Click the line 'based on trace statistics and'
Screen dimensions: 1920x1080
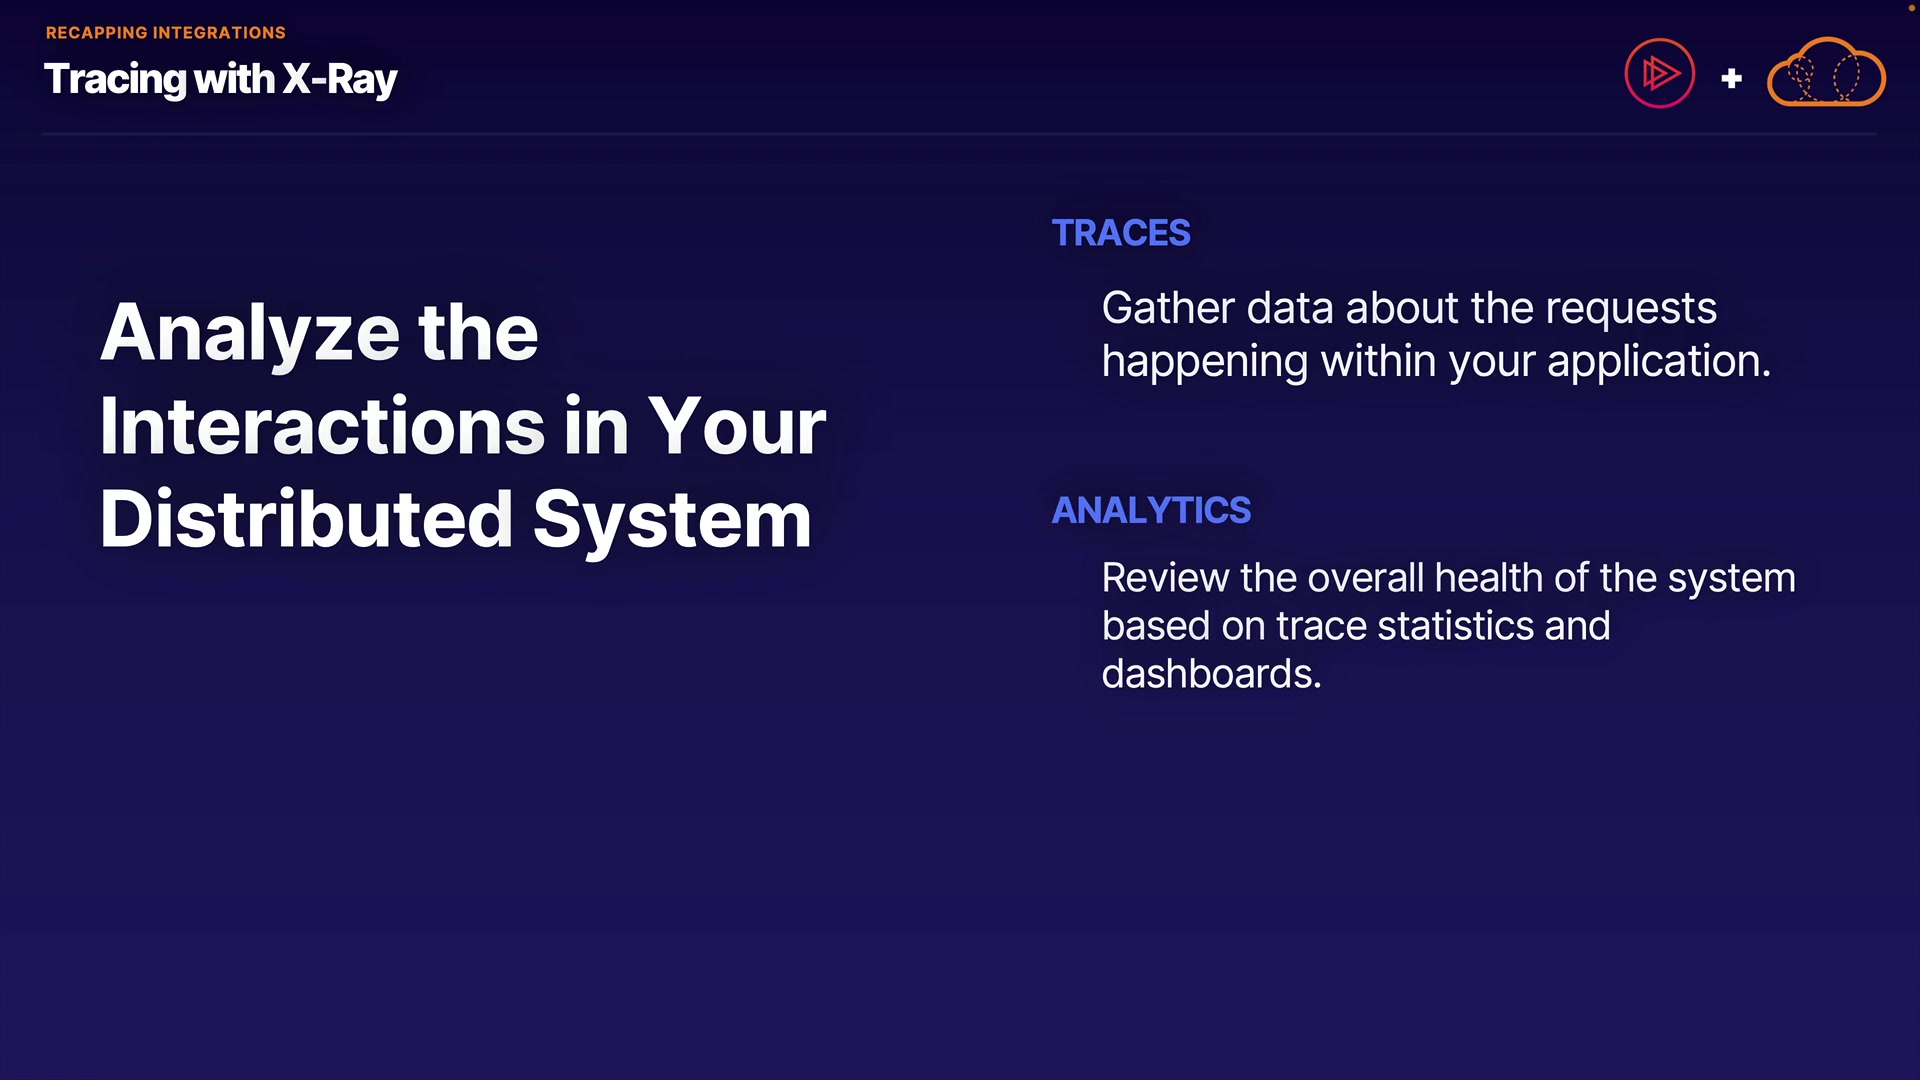pyautogui.click(x=1356, y=626)
